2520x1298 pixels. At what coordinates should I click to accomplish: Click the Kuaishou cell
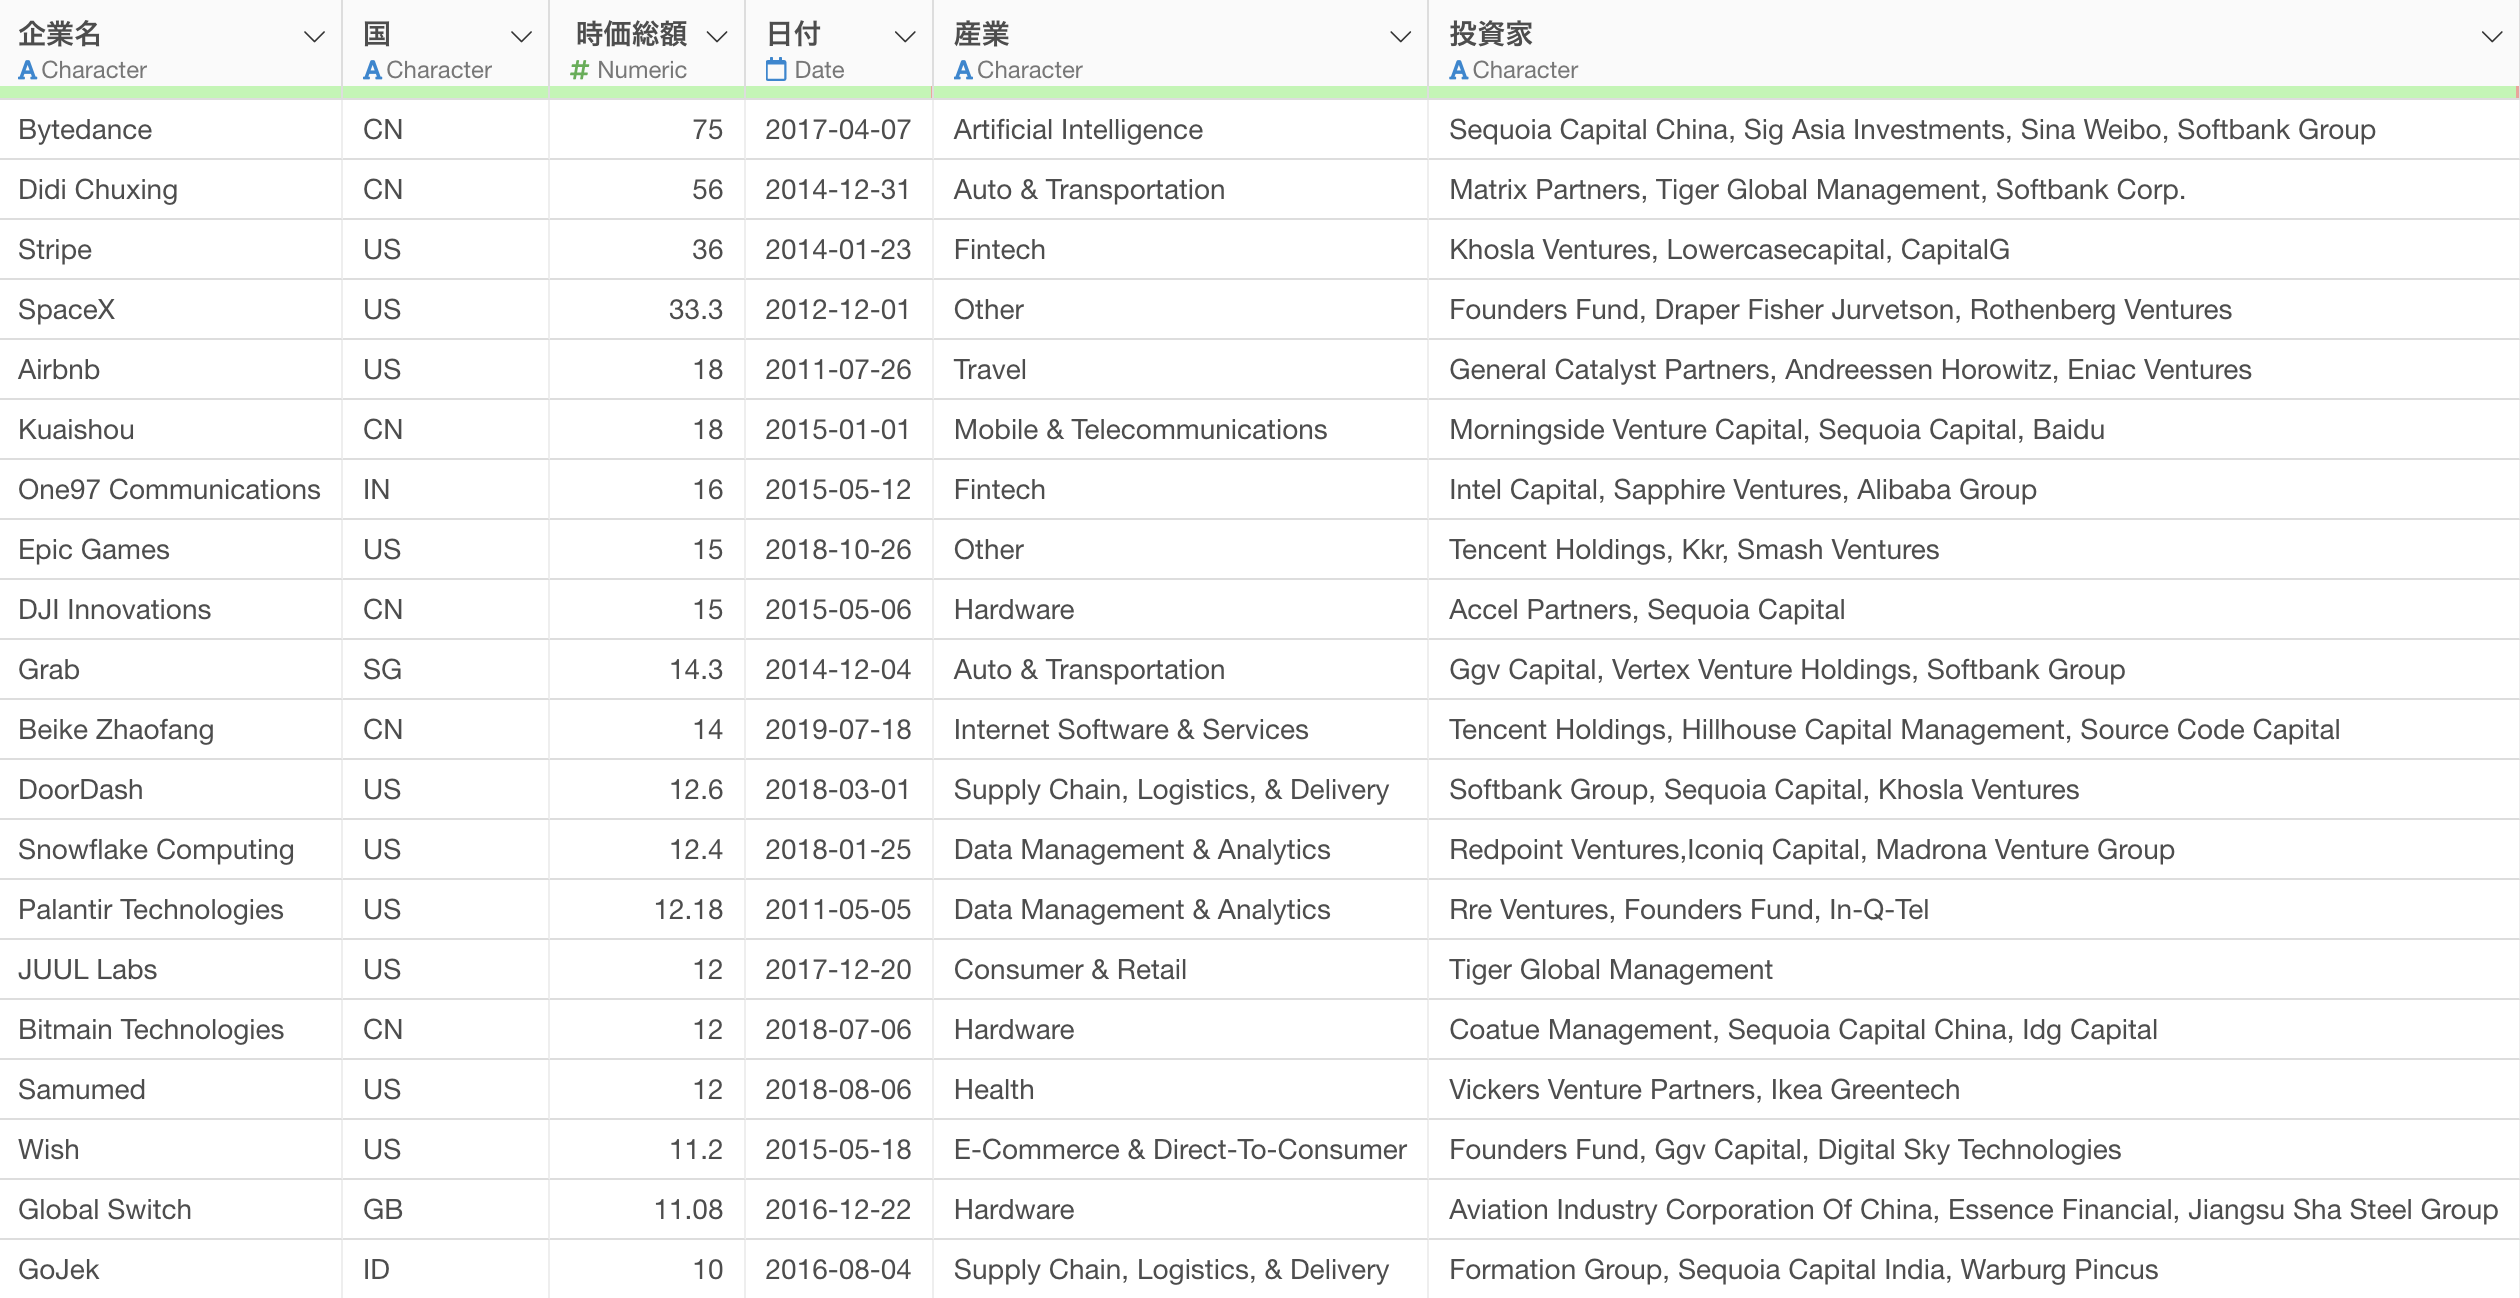pos(171,430)
